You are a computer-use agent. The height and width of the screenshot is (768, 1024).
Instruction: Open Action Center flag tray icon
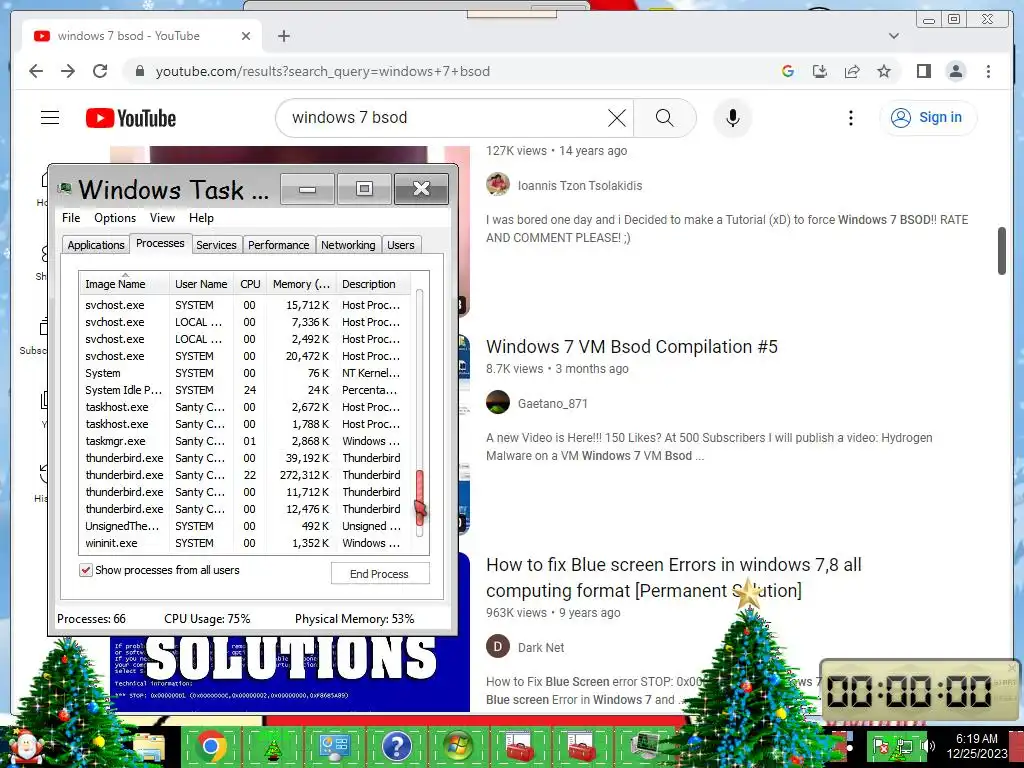[881, 745]
